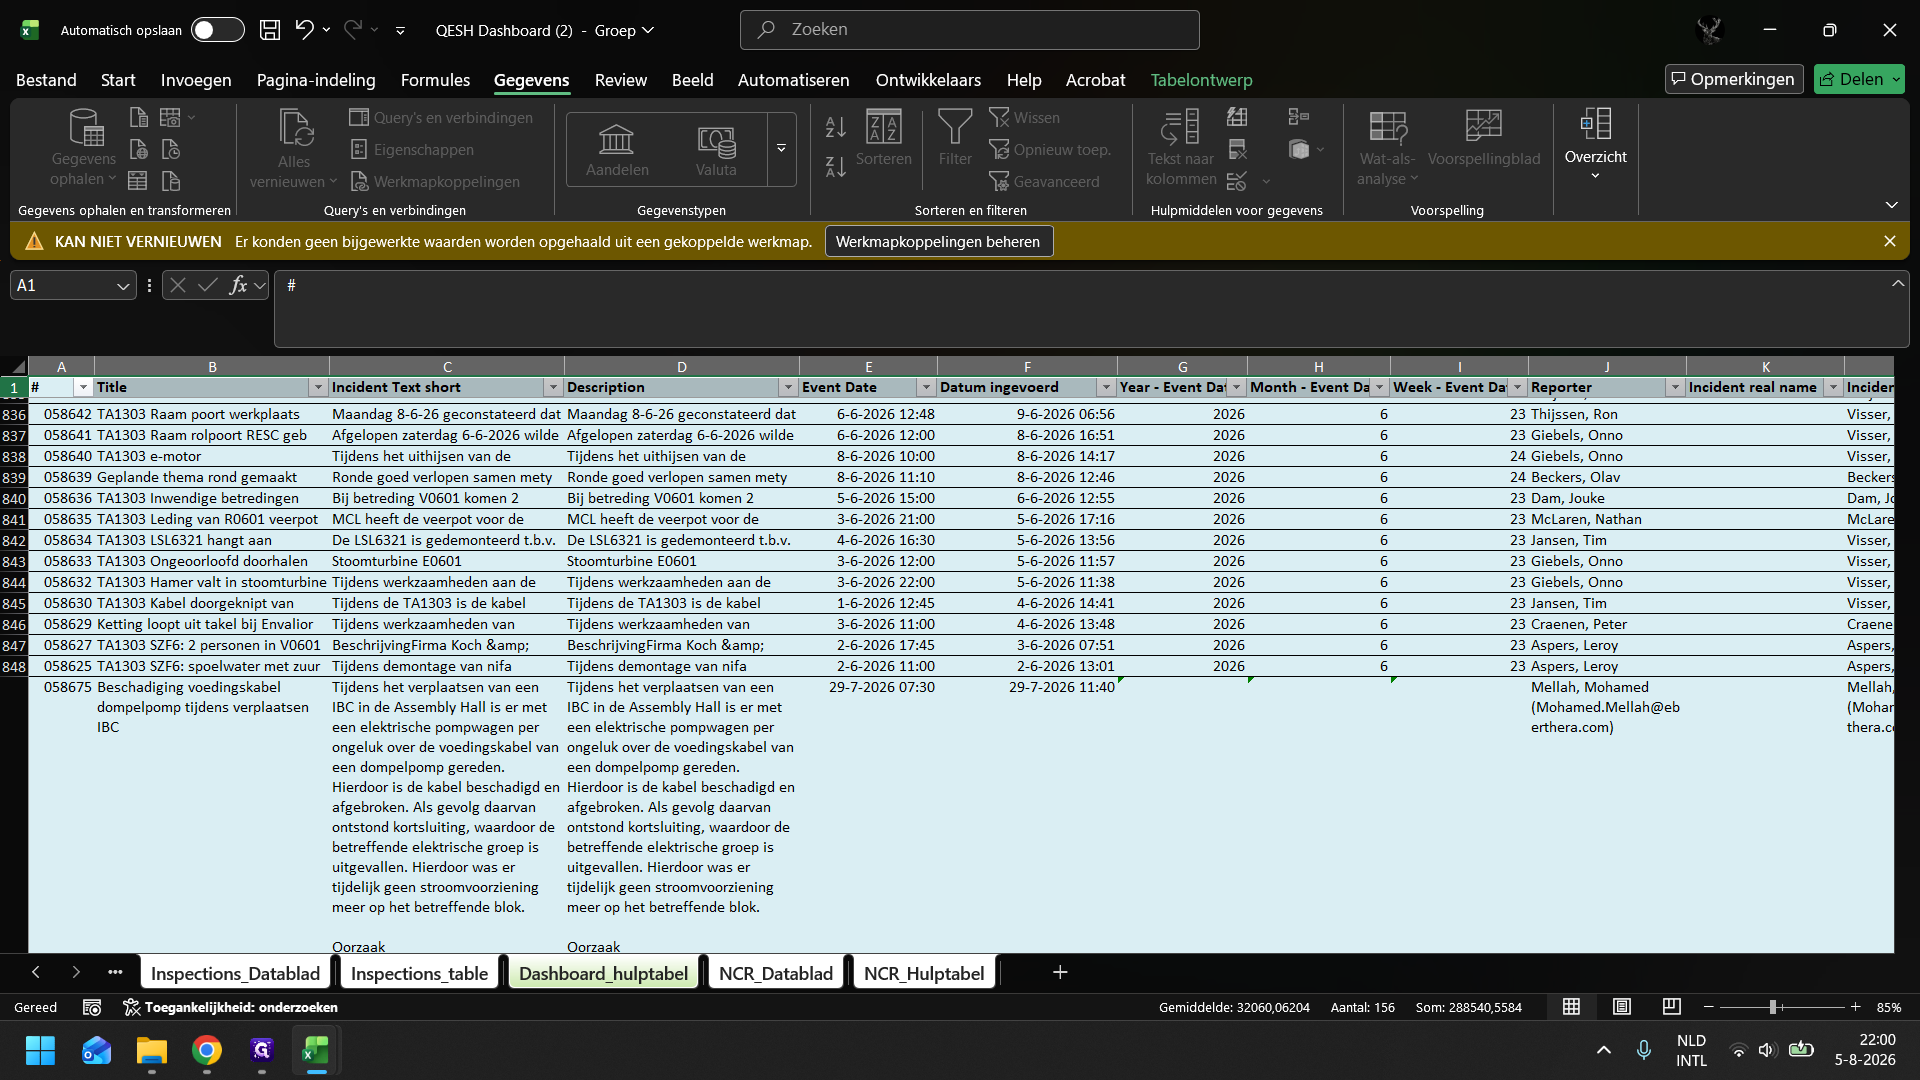Adjust the zoom slider handle
The height and width of the screenshot is (1080, 1920).
click(1773, 1007)
